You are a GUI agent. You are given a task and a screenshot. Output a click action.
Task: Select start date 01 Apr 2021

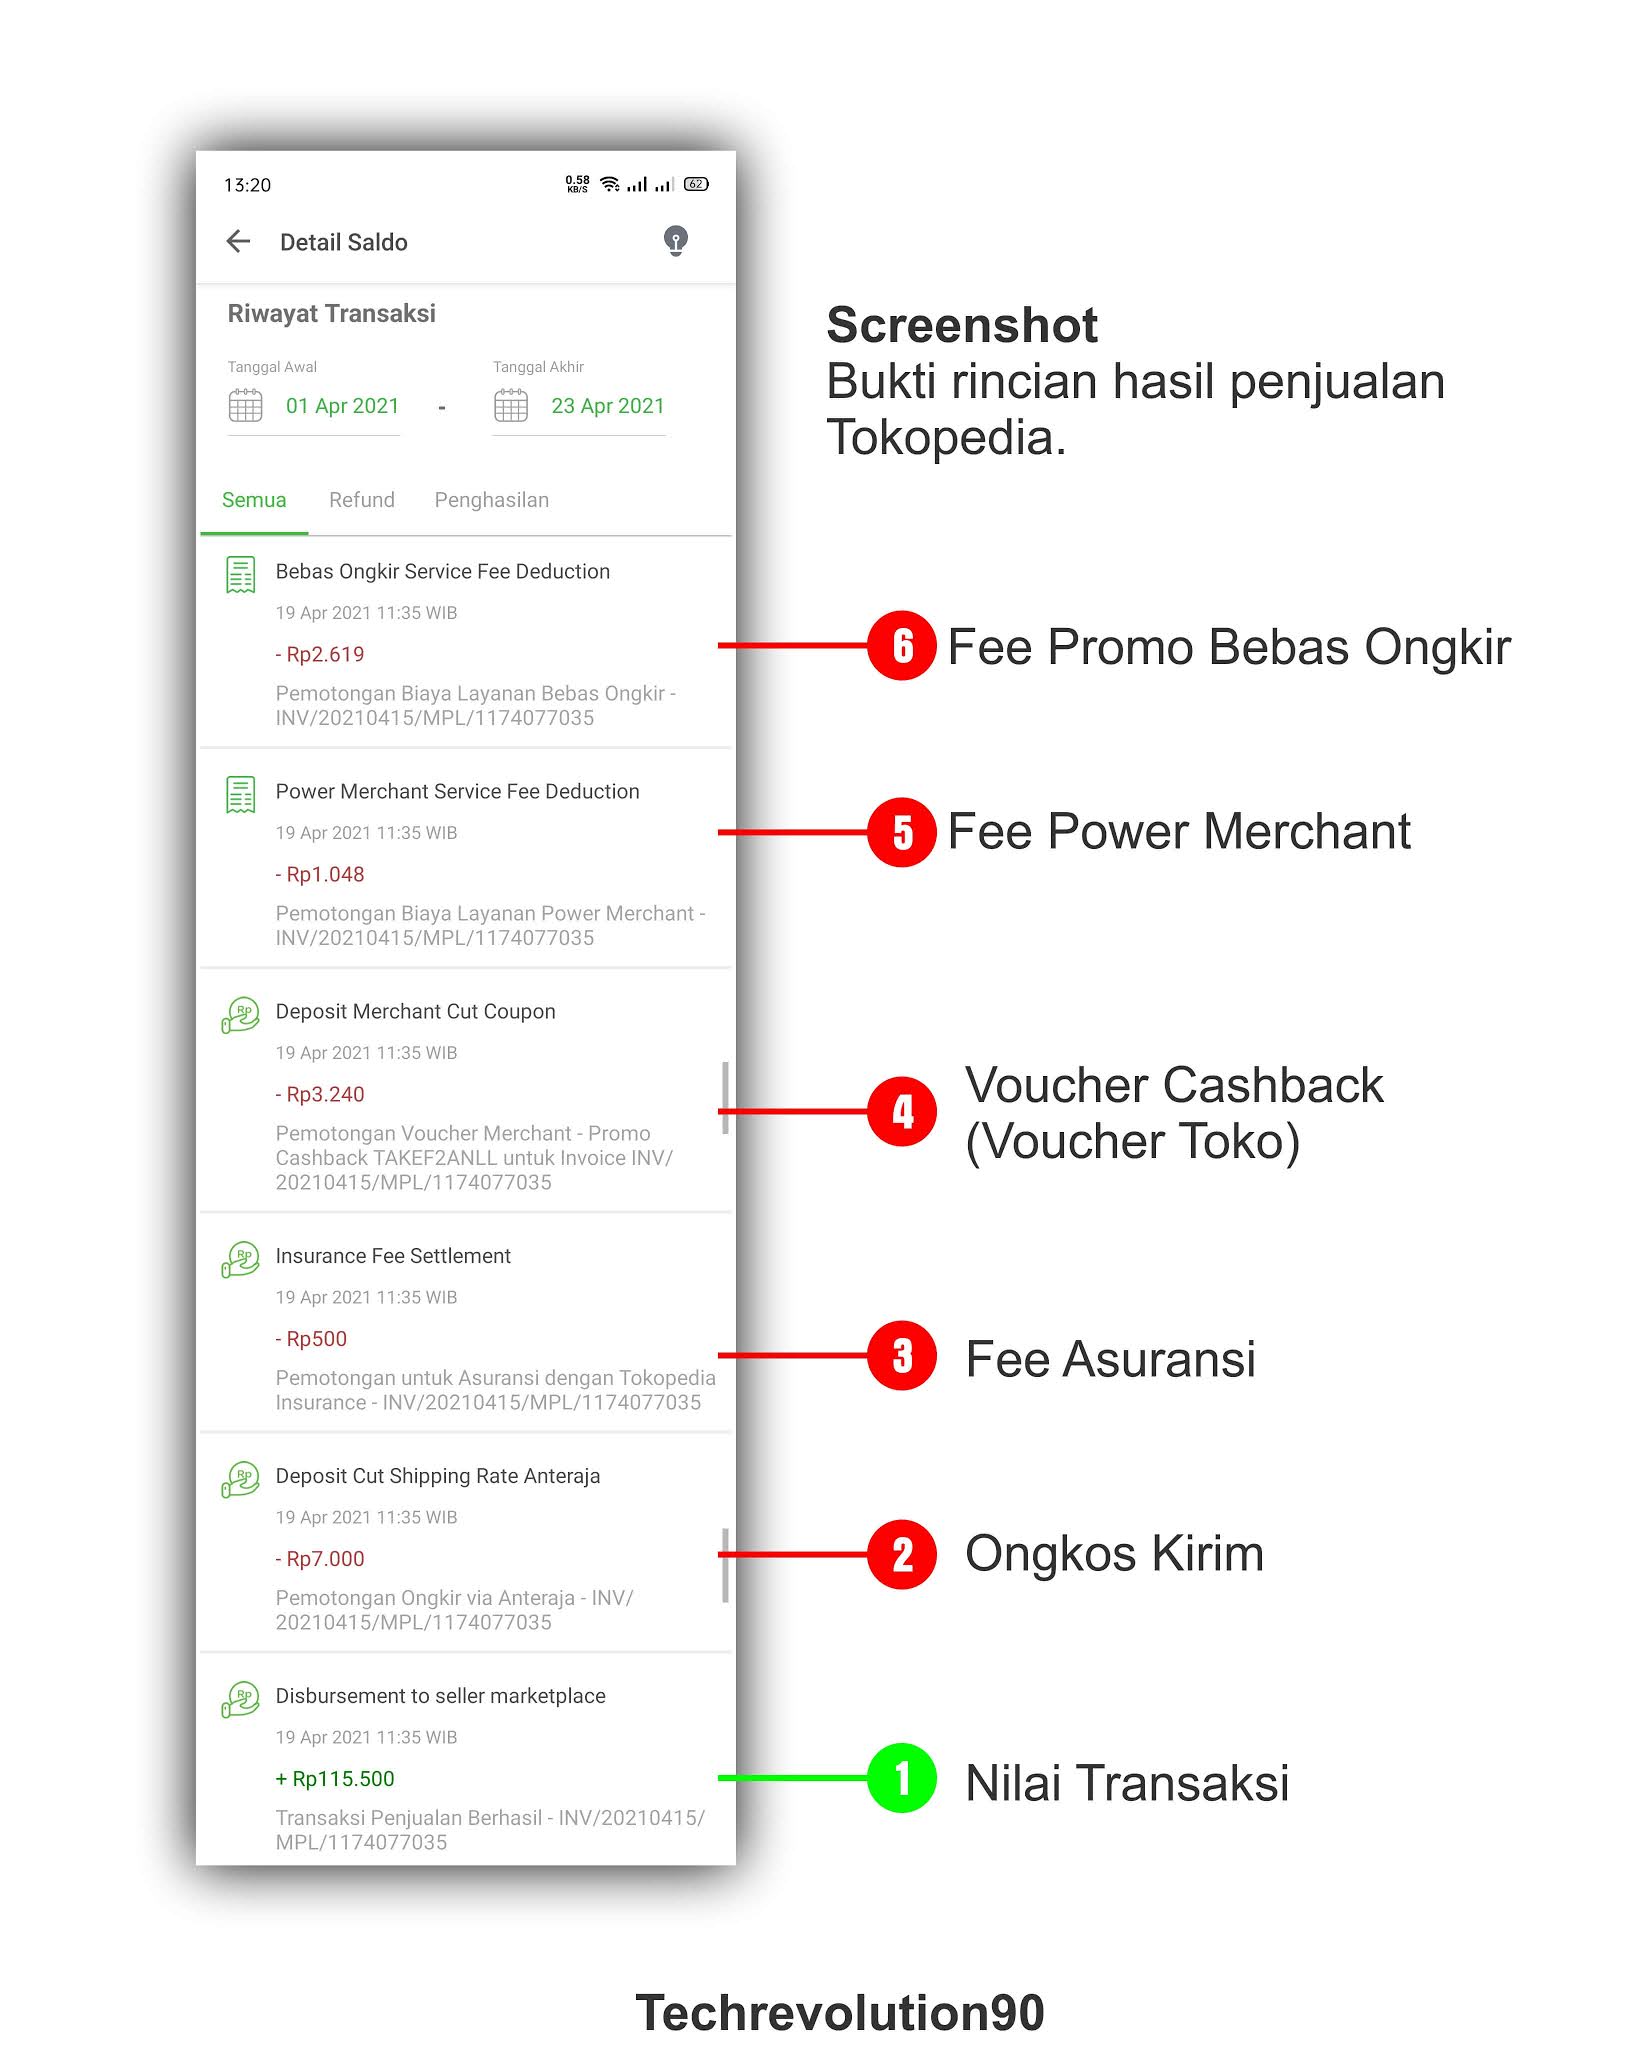tap(342, 406)
